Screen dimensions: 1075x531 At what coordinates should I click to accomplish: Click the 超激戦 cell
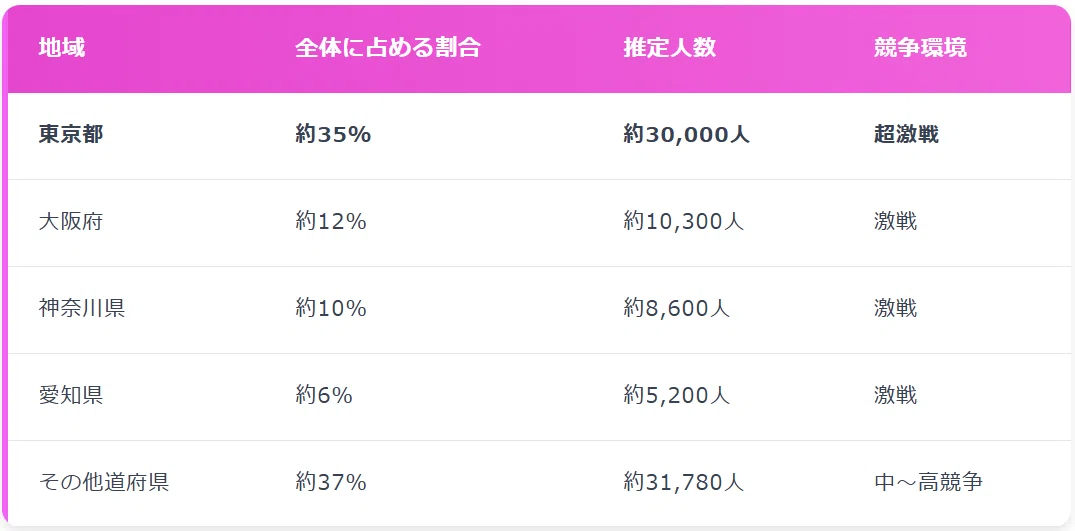click(x=906, y=135)
